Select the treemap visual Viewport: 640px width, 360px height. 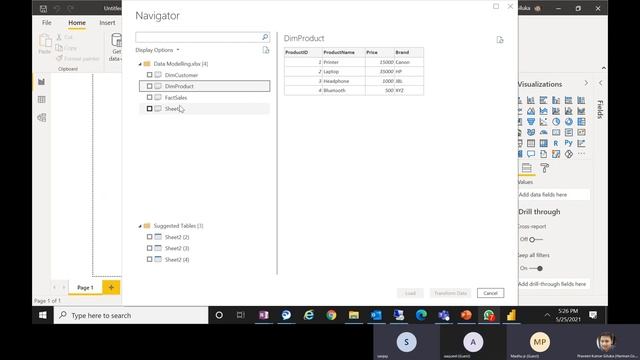click(x=581, y=122)
